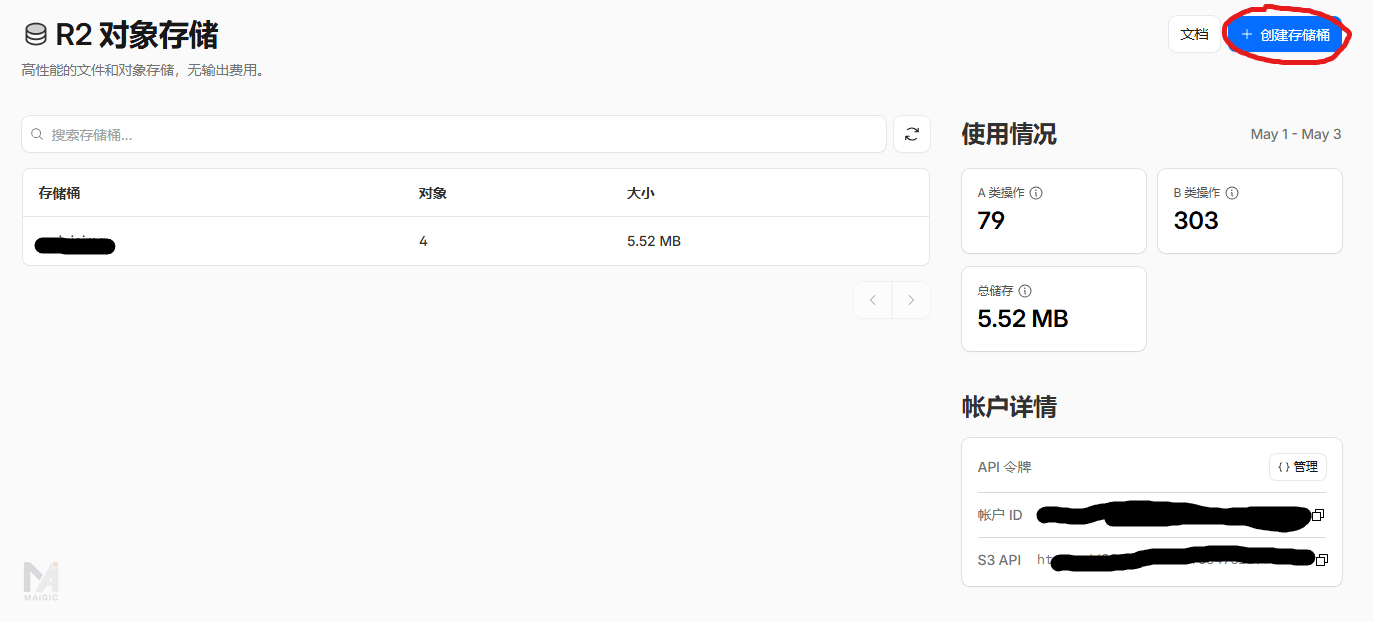This screenshot has width=1373, height=622.
Task: Click the Create bucket (创建存储桶) button
Action: [x=1285, y=34]
